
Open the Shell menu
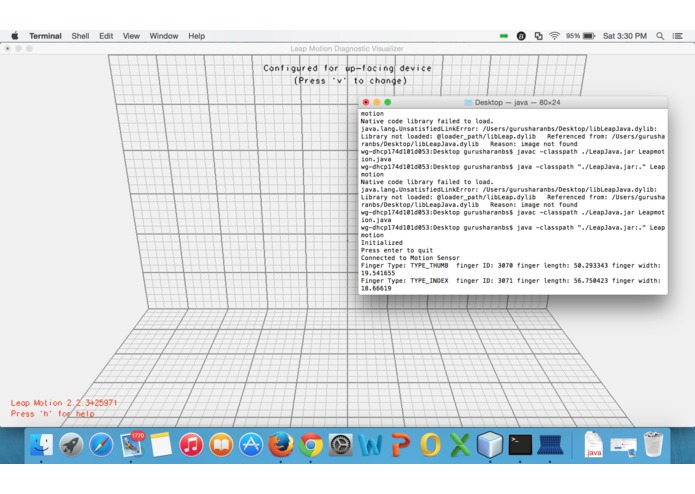click(x=80, y=36)
